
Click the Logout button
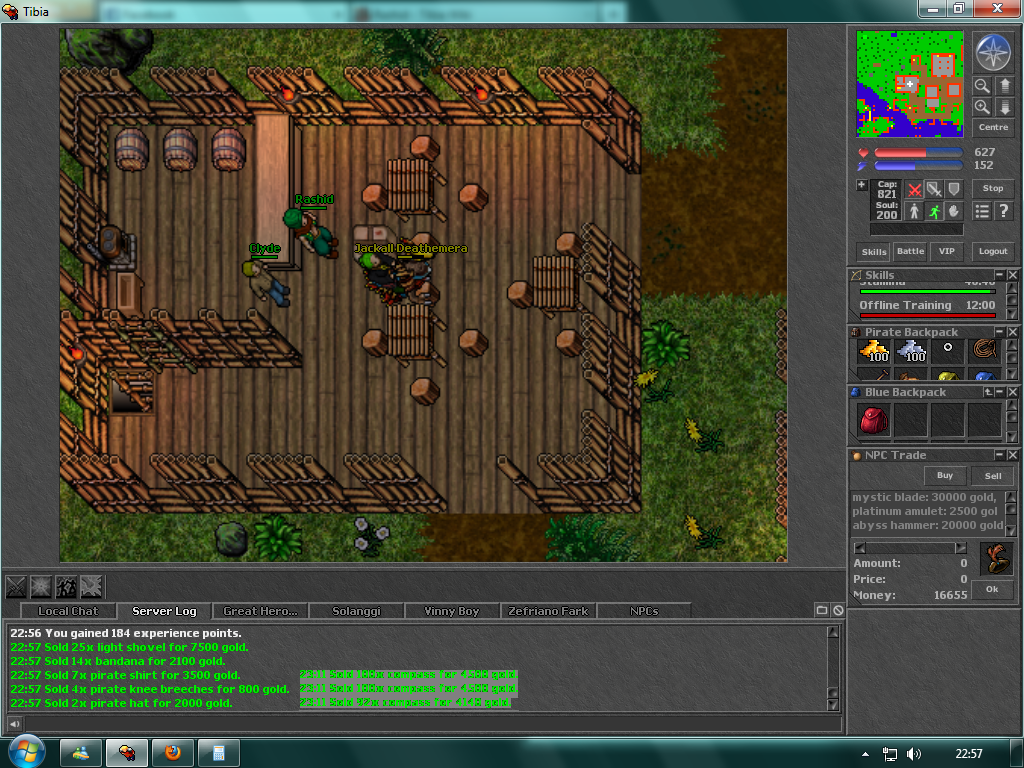993,252
